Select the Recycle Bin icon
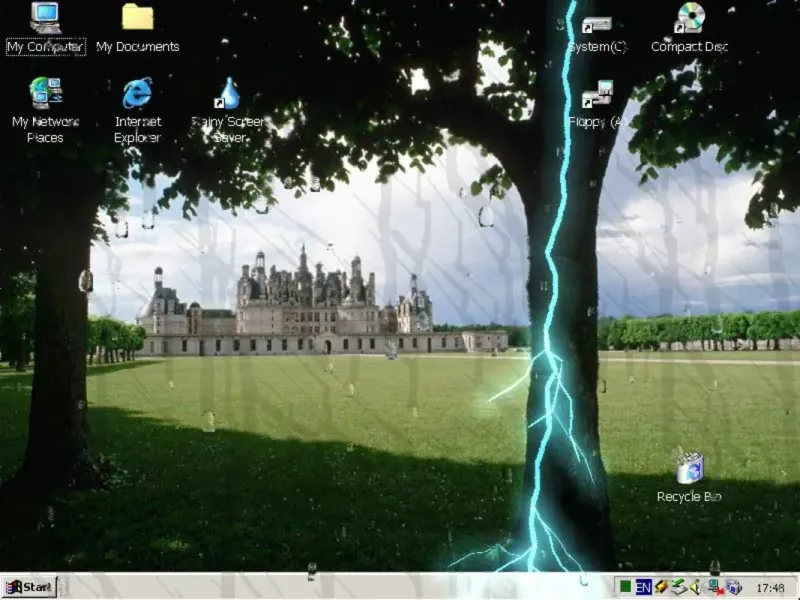 point(689,467)
